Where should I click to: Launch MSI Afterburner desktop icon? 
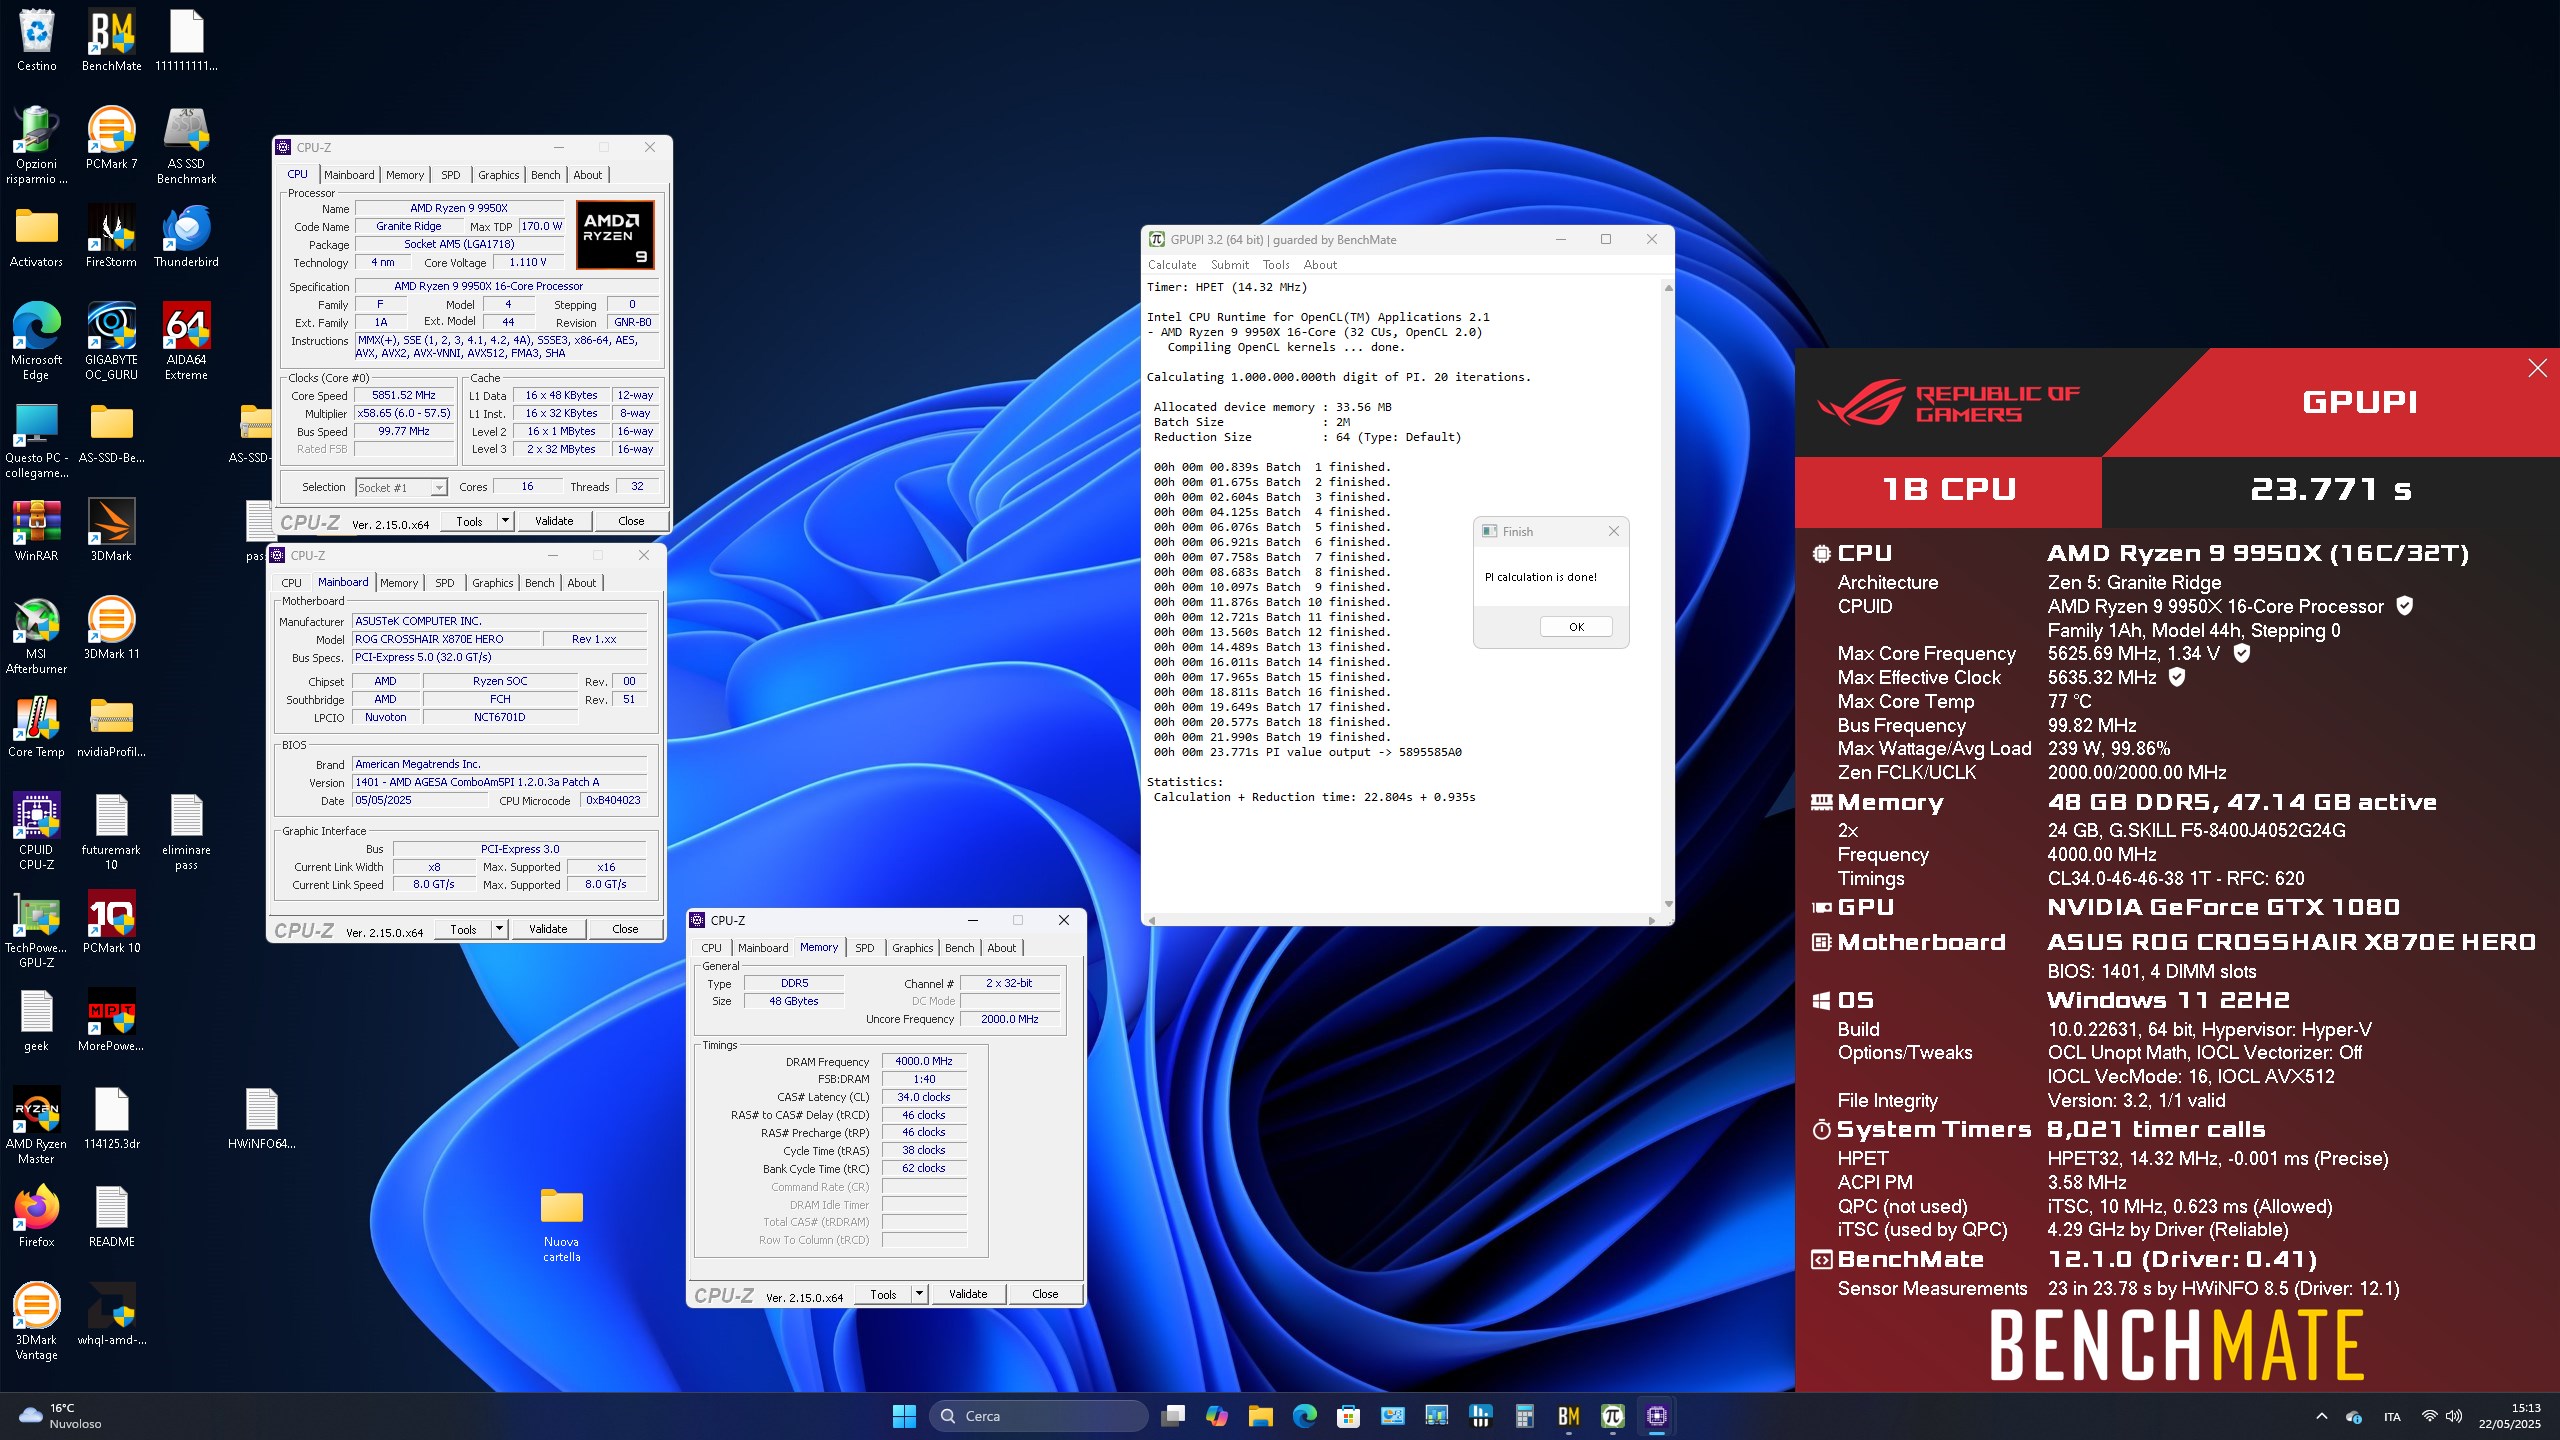tap(36, 636)
